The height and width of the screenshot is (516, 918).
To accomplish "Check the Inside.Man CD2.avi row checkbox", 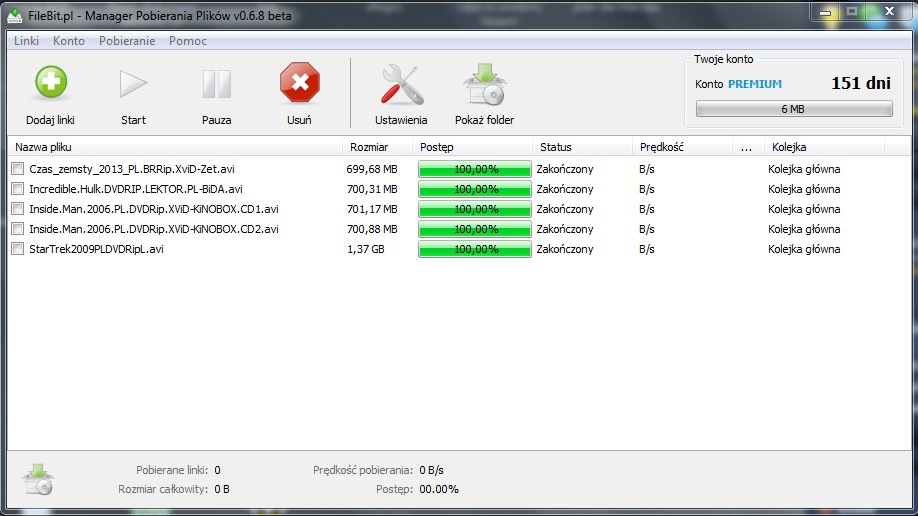I will pyautogui.click(x=18, y=228).
